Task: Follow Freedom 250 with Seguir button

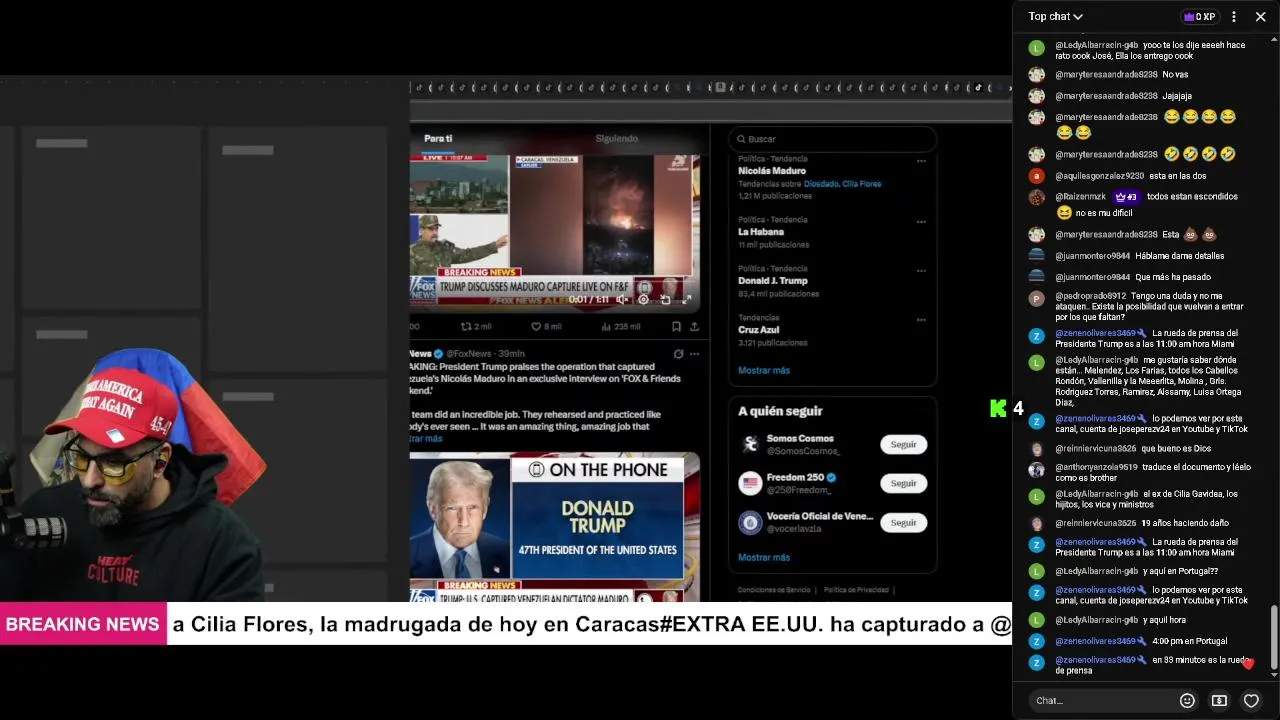Action: [x=903, y=483]
